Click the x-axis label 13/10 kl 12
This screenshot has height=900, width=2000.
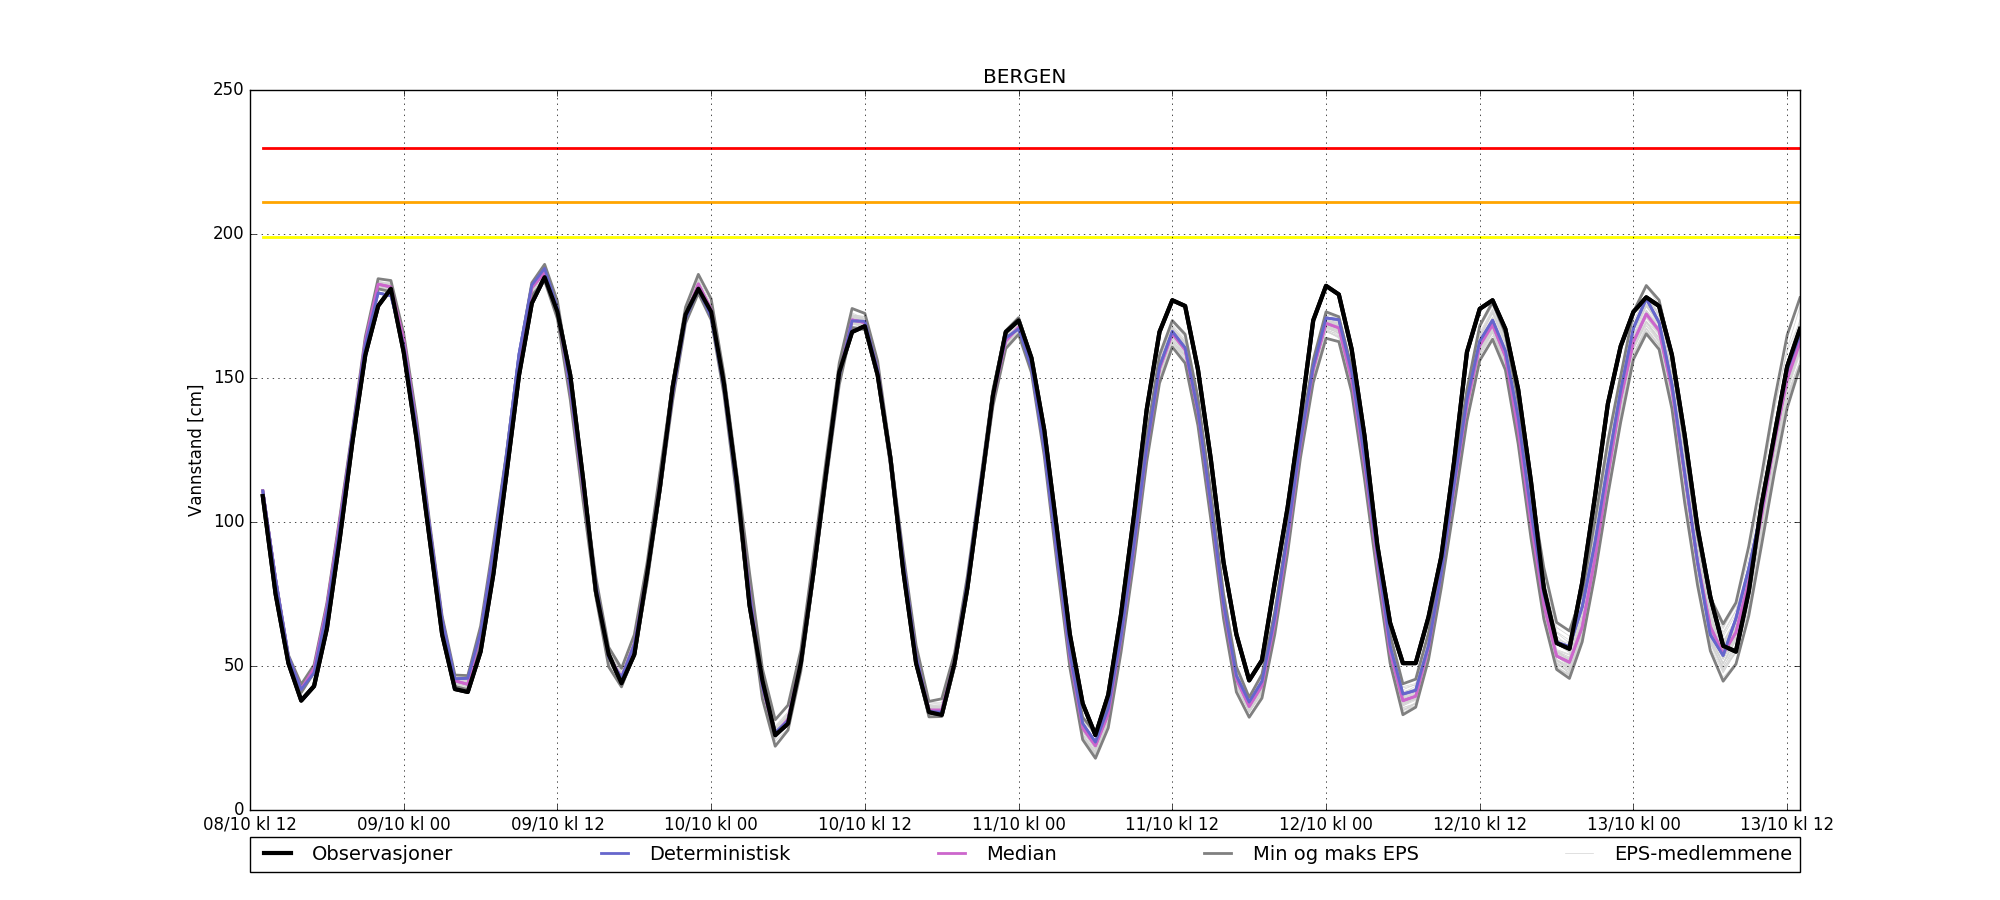click(1787, 825)
